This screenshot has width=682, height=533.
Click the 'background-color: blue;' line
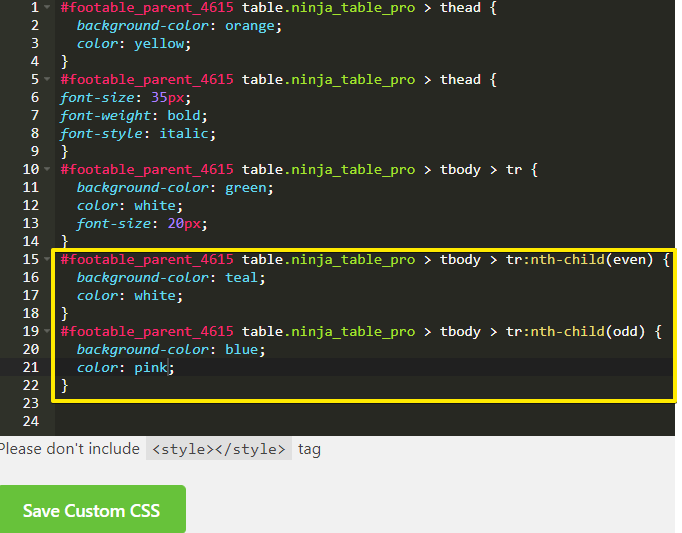pos(171,349)
